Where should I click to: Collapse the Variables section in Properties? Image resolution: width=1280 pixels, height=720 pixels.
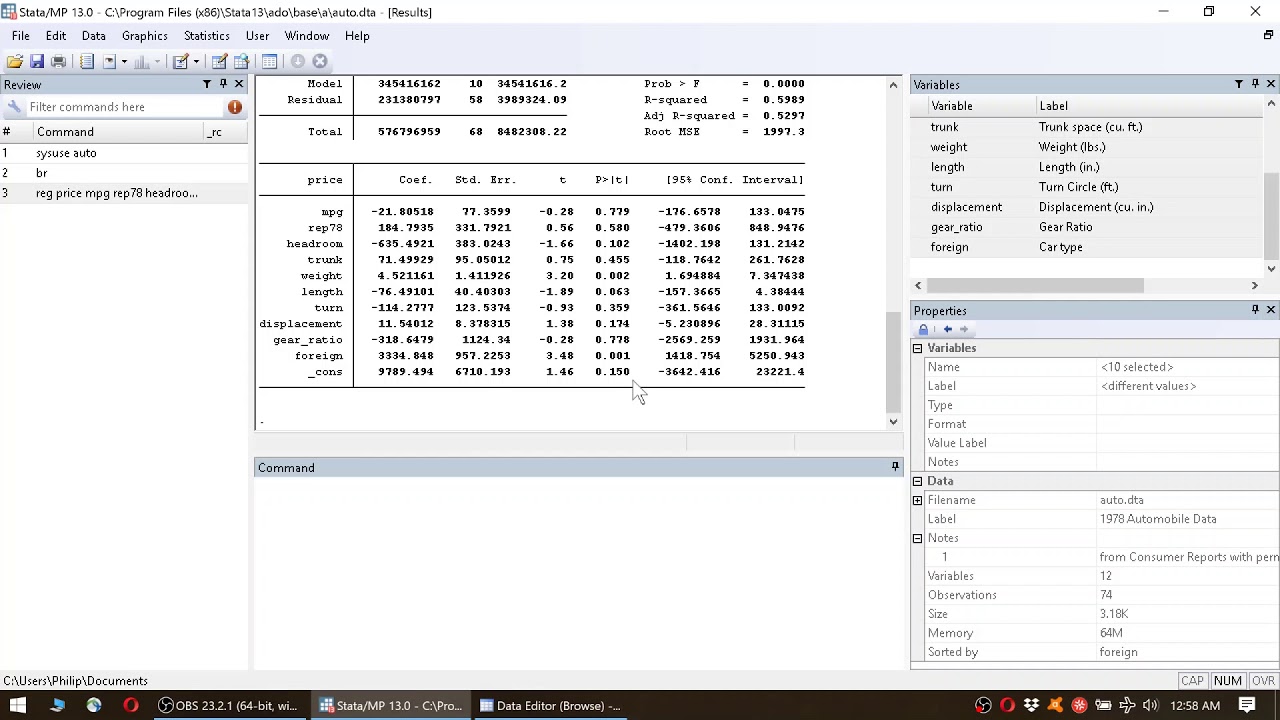(917, 348)
